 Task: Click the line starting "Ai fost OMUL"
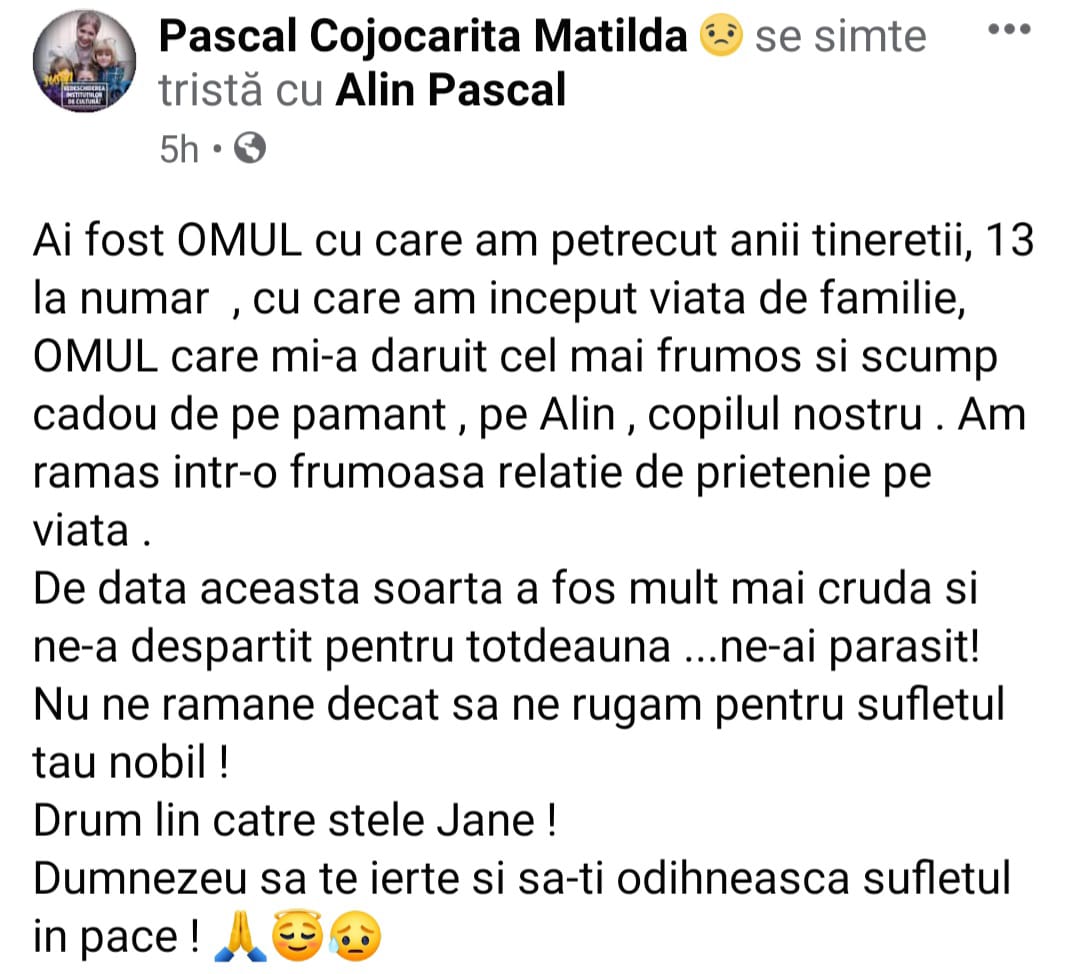532,242
